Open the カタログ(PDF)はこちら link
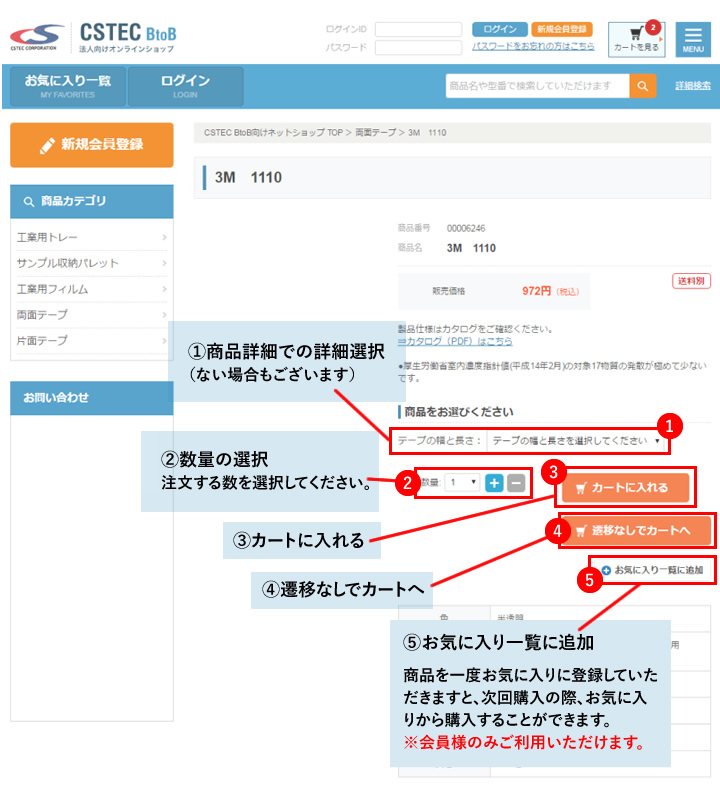The image size is (720, 787). tap(455, 341)
